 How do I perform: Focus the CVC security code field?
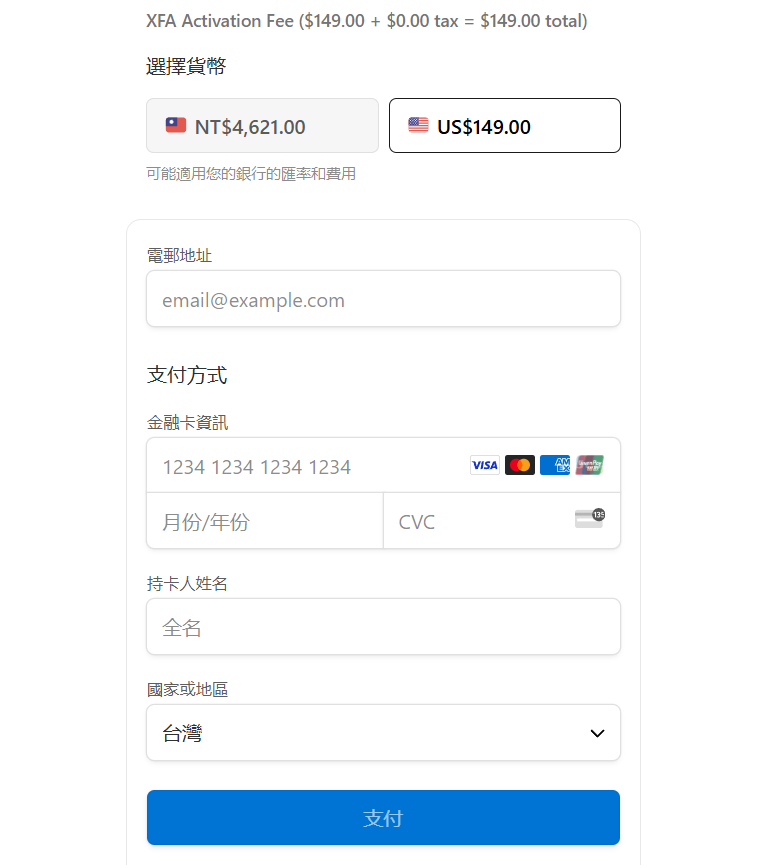coord(502,521)
